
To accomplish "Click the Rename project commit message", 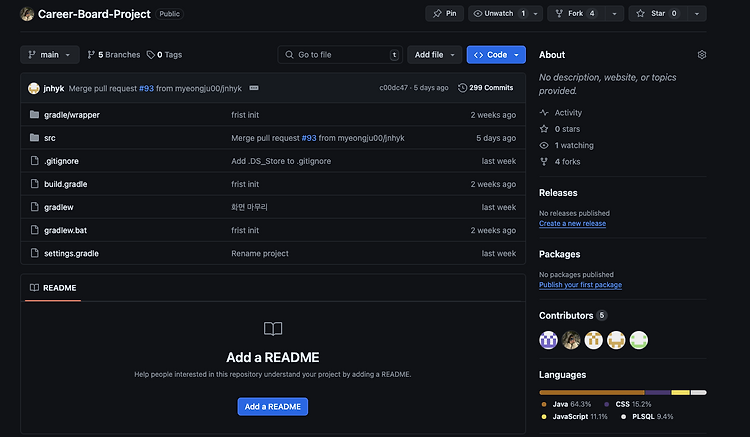I will tap(260, 253).
